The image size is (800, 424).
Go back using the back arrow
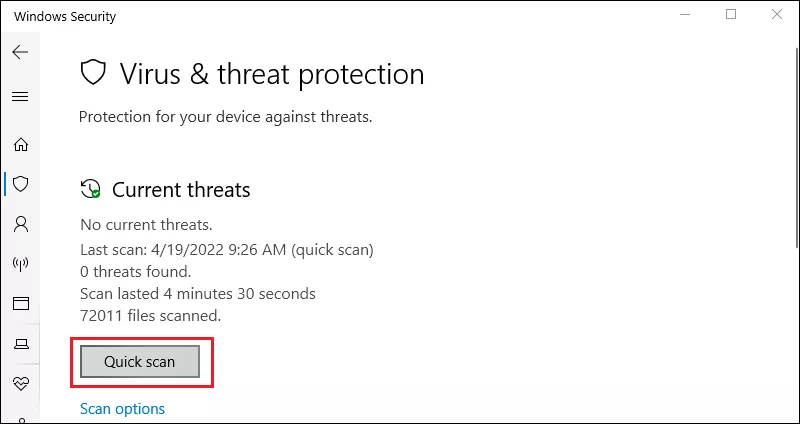20,52
